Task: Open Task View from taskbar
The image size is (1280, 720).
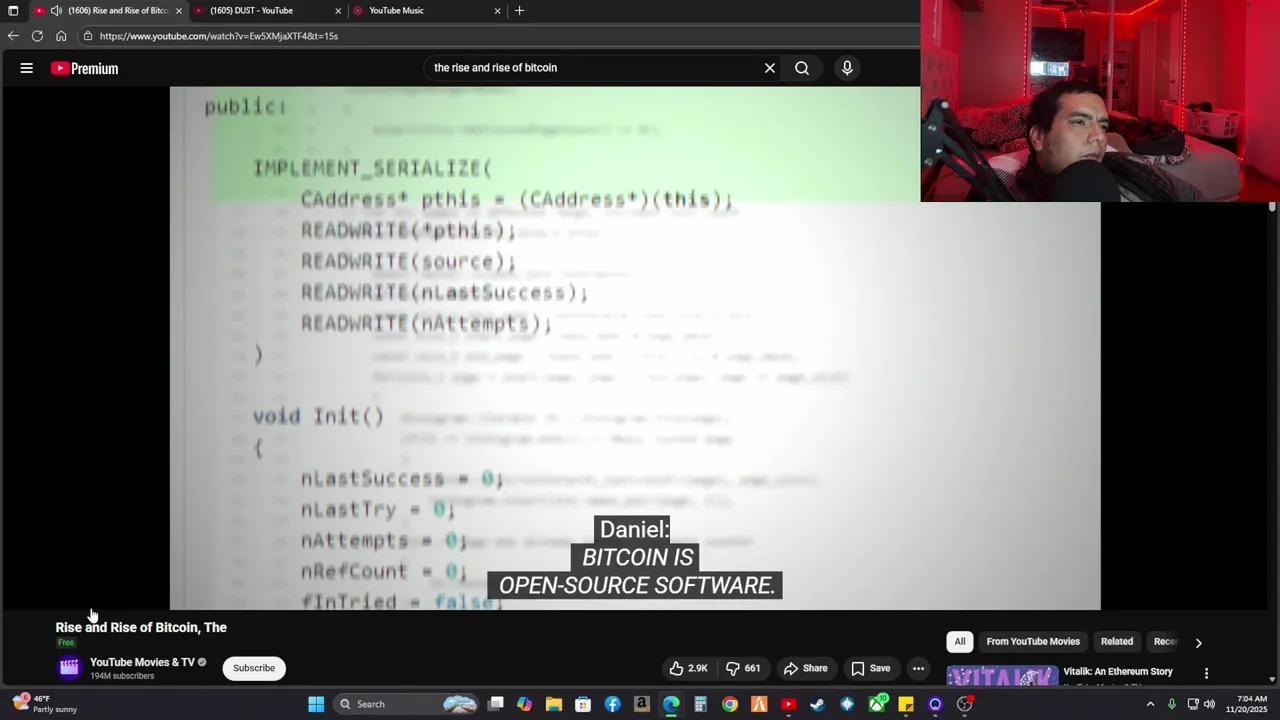Action: point(495,704)
